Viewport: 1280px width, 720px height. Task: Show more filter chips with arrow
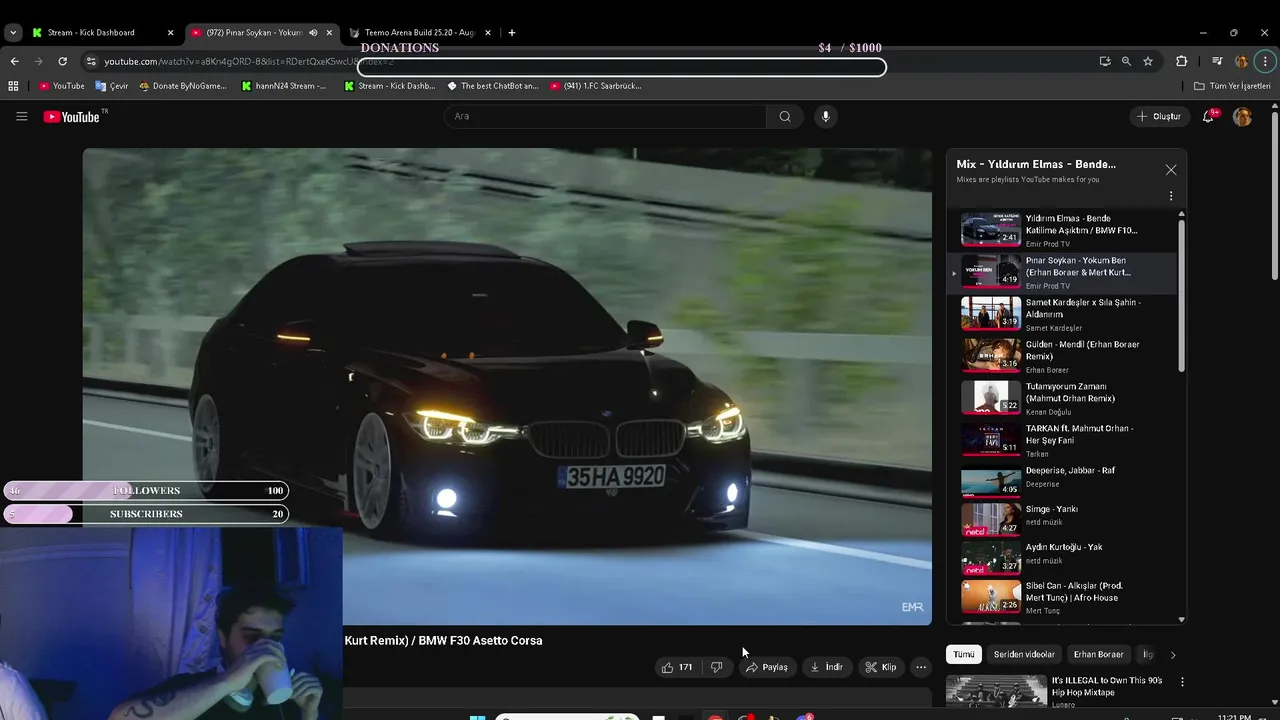tap(1172, 655)
